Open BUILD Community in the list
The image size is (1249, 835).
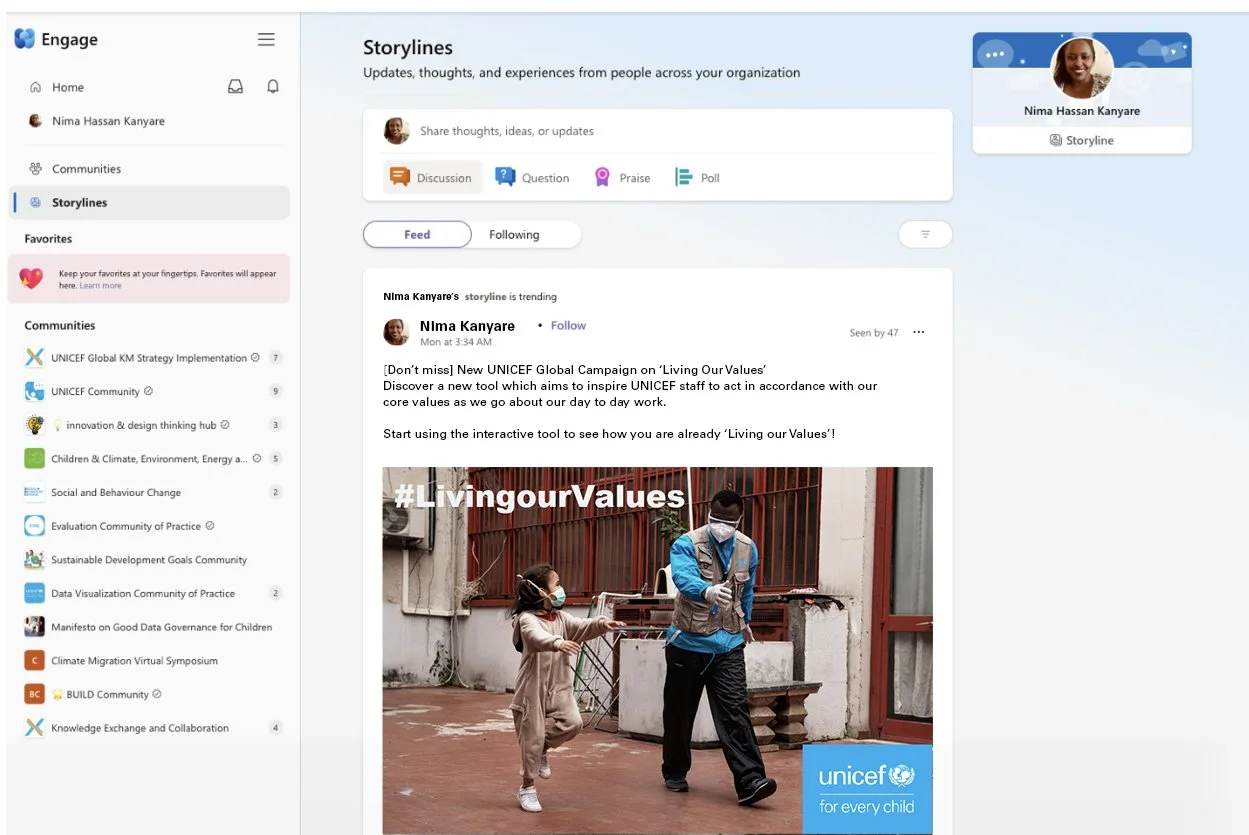[107, 694]
